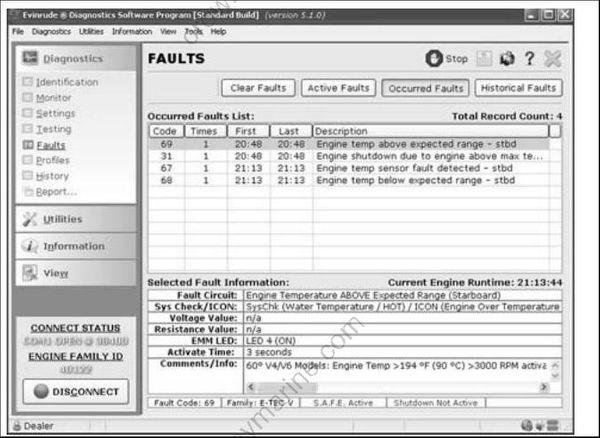This screenshot has height=438, width=600.
Task: Open the Information menu
Action: [132, 32]
